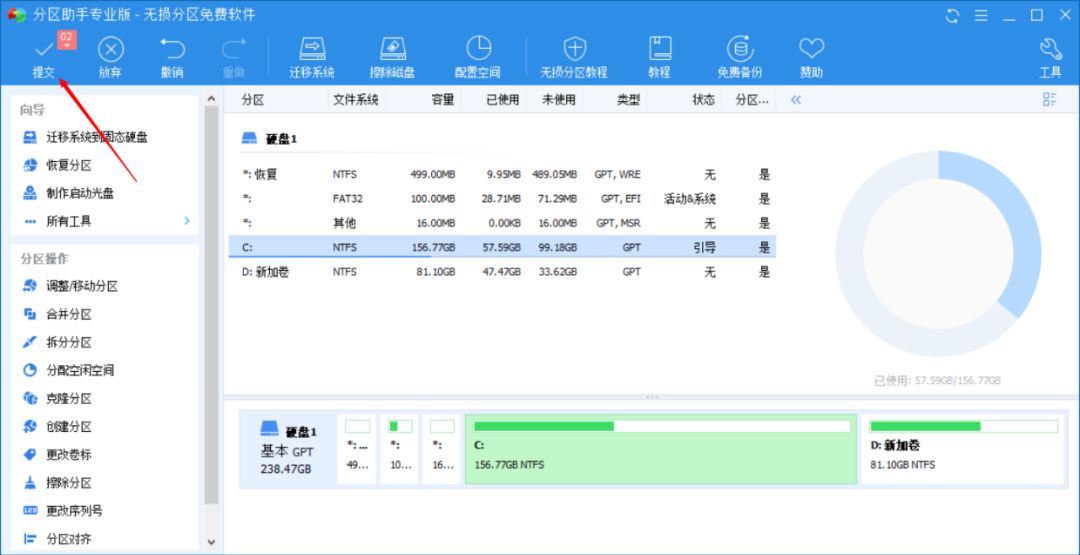Select the 其他 MSR partition row
This screenshot has width=1080, height=555.
pos(502,223)
